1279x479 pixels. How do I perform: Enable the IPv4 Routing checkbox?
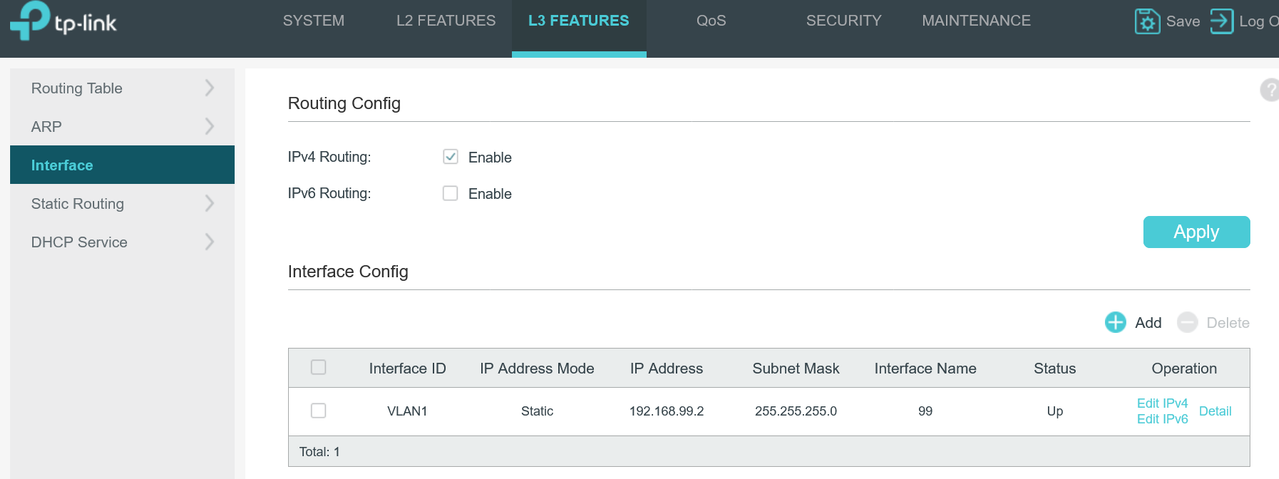tap(450, 157)
